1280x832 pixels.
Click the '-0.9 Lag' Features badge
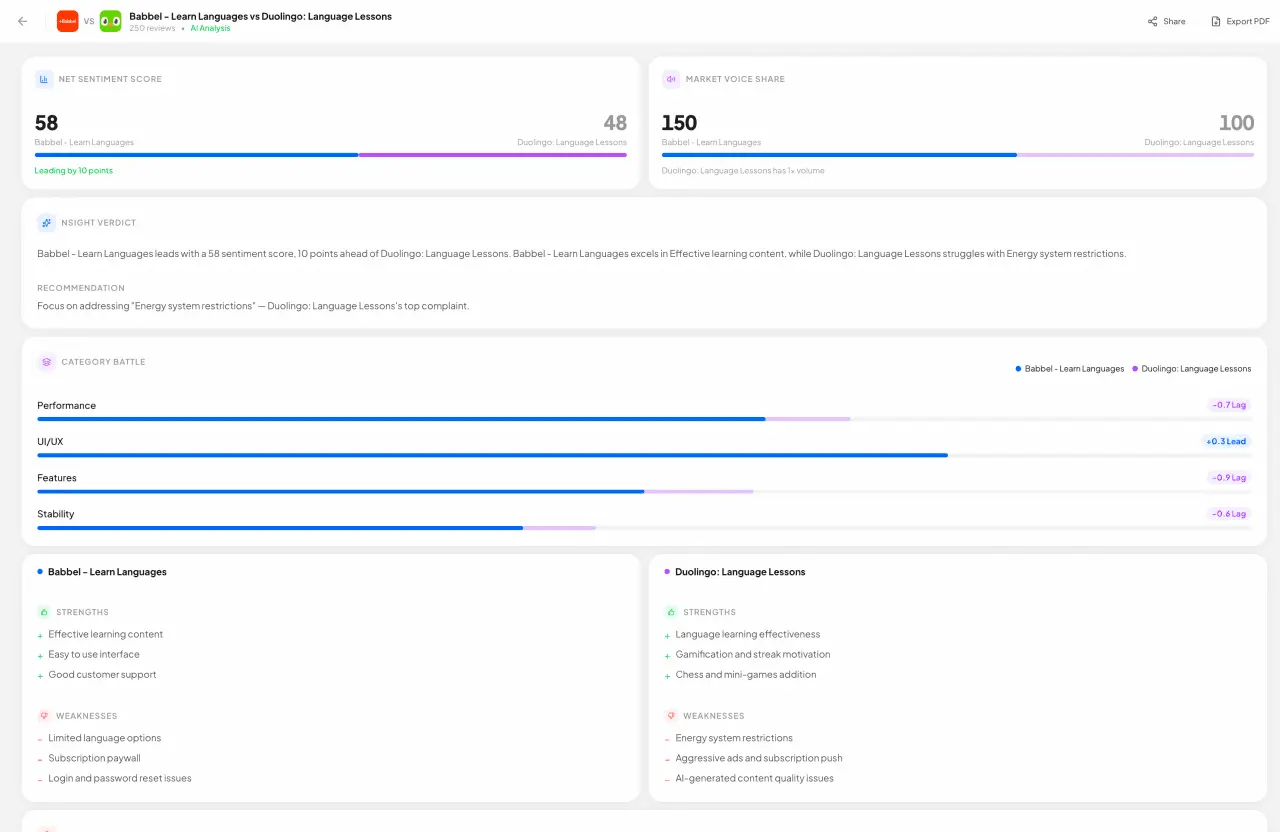[1229, 477]
